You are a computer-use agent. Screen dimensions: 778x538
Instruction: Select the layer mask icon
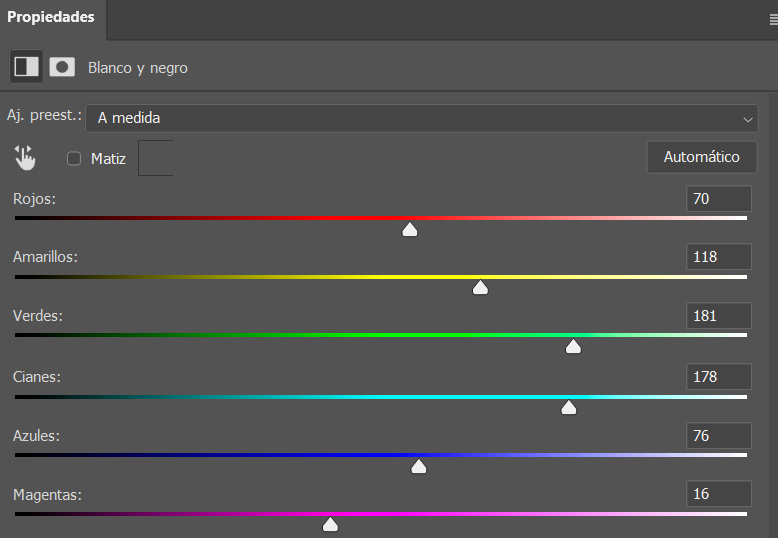point(62,67)
